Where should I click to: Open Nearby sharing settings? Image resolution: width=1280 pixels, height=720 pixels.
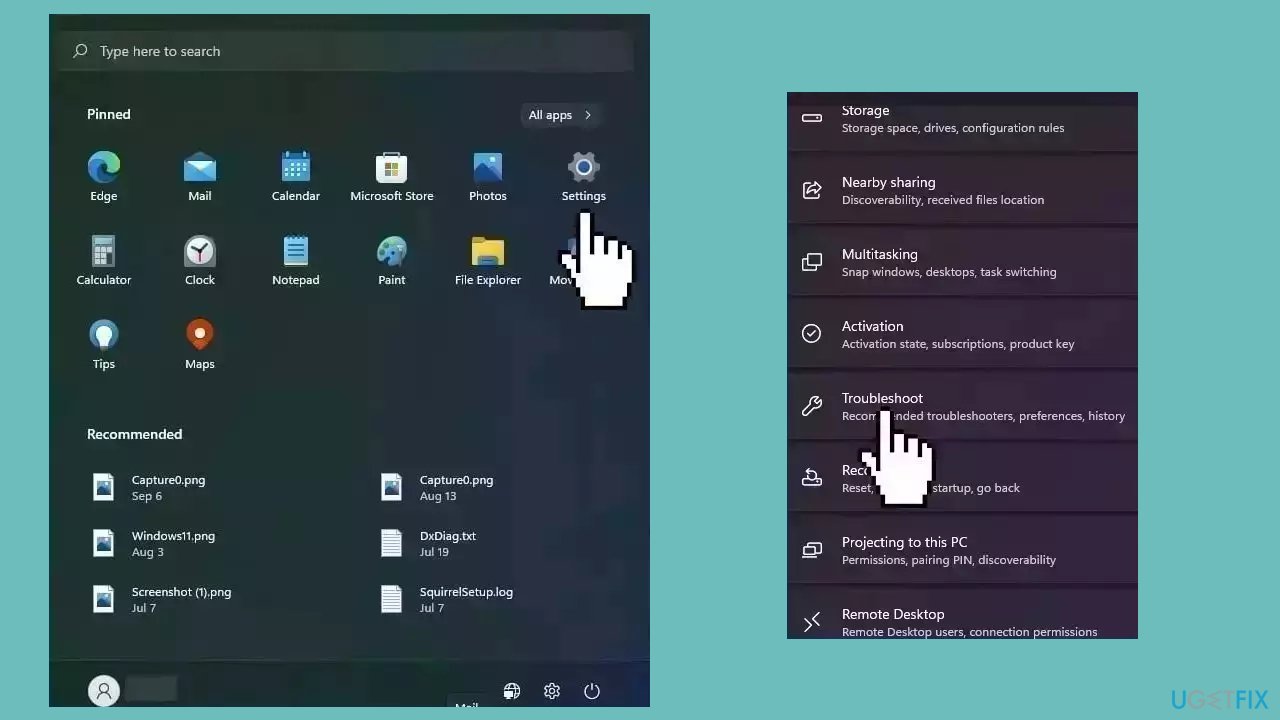pos(962,190)
